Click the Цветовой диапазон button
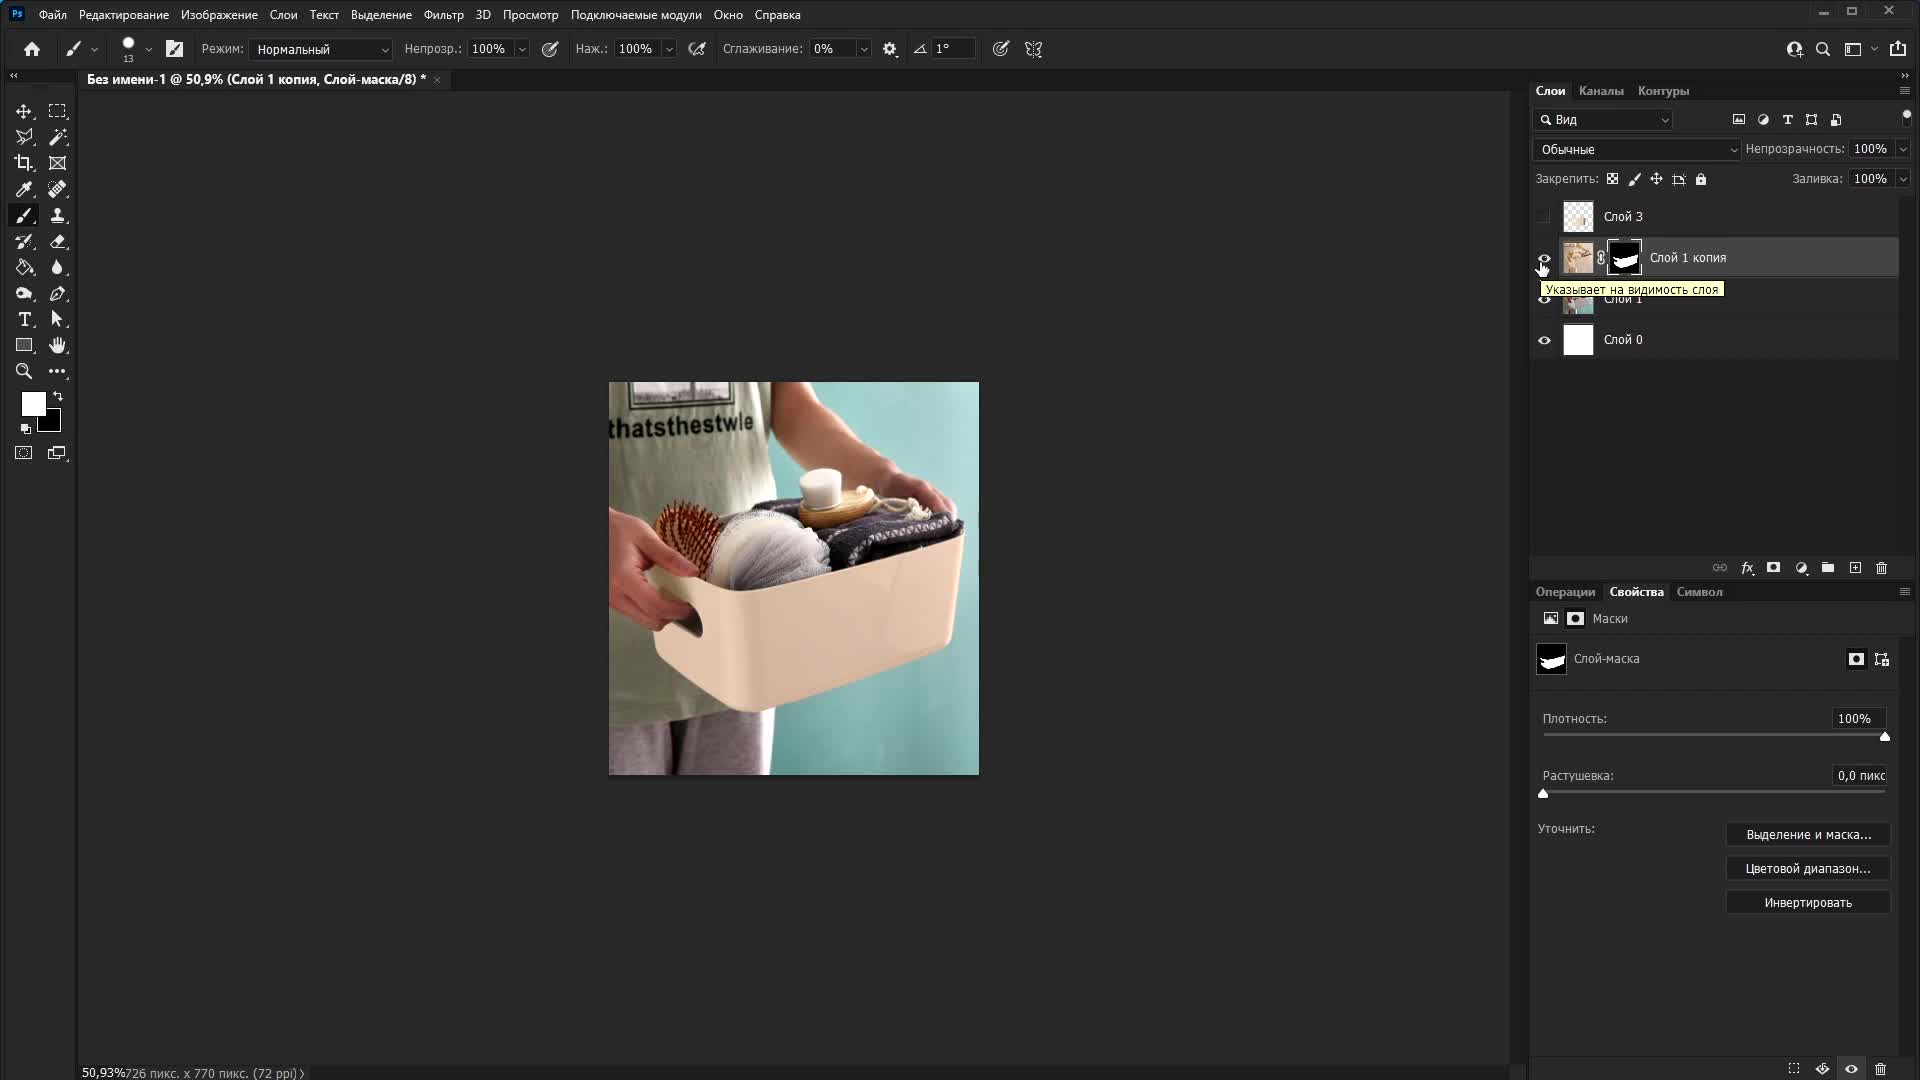This screenshot has height=1080, width=1920. coord(1807,869)
